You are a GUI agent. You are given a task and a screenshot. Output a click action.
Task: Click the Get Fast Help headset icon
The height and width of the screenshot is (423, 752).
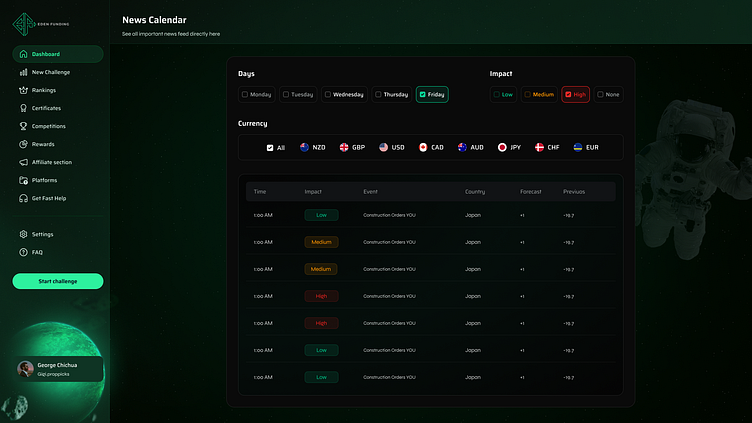coord(23,198)
